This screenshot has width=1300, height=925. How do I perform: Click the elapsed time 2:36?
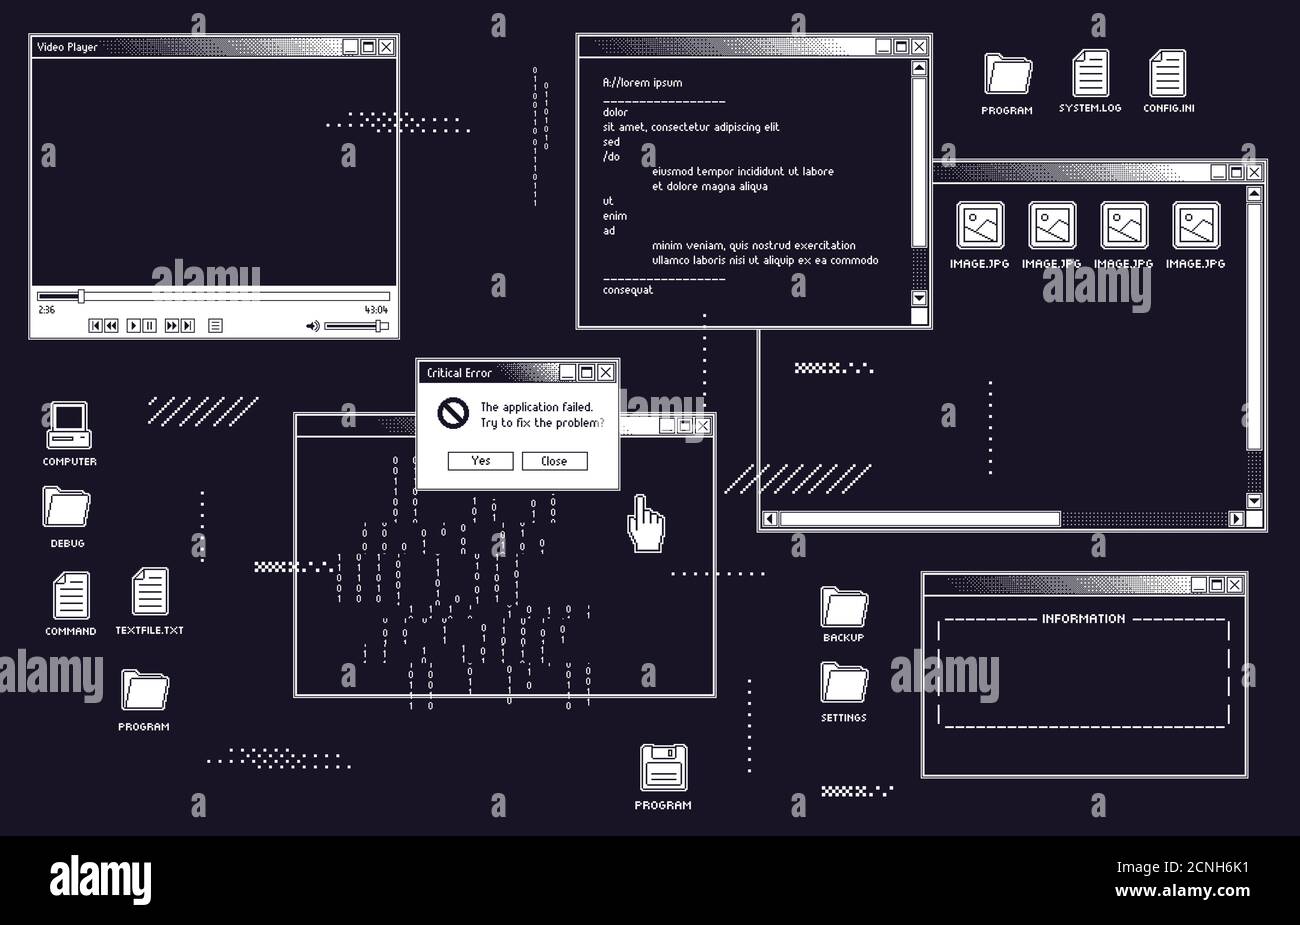[x=46, y=310]
